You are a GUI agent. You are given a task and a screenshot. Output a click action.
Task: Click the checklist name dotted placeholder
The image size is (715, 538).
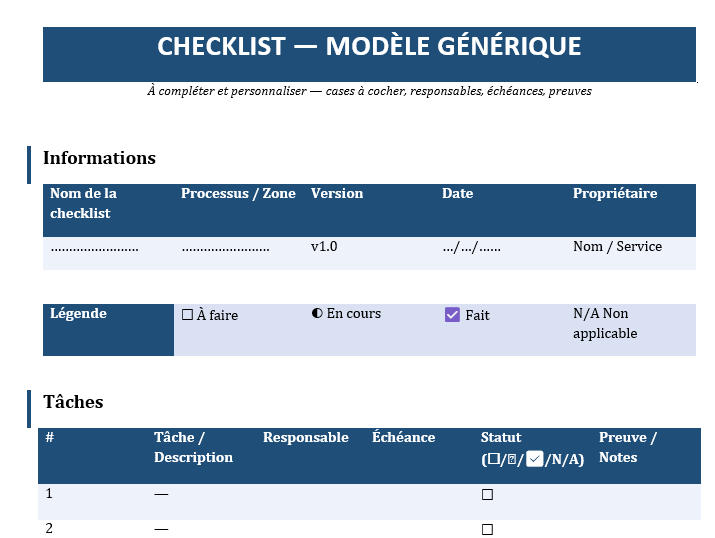click(94, 247)
